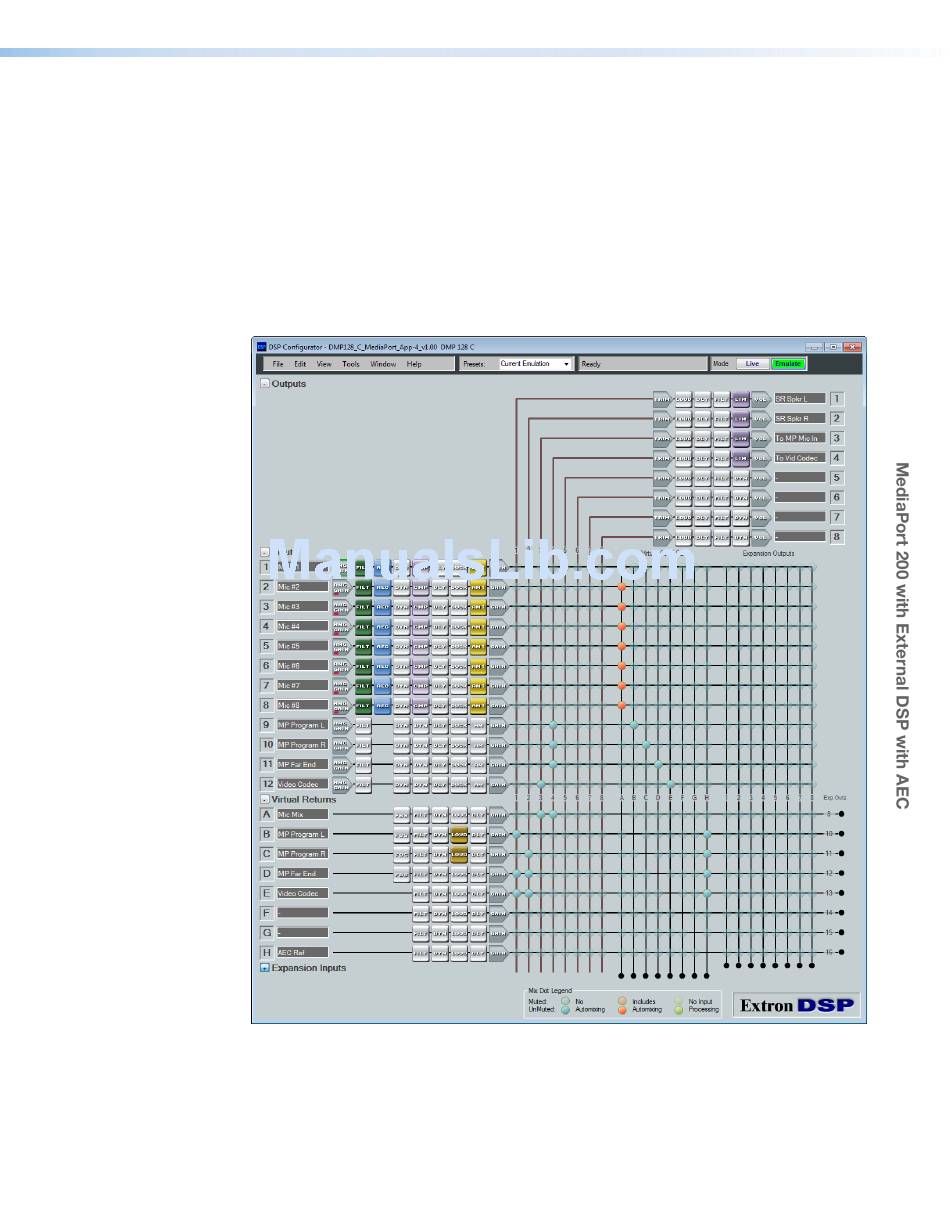Open the FILT block on Mic #2
This screenshot has width=950, height=1229.
[x=363, y=587]
